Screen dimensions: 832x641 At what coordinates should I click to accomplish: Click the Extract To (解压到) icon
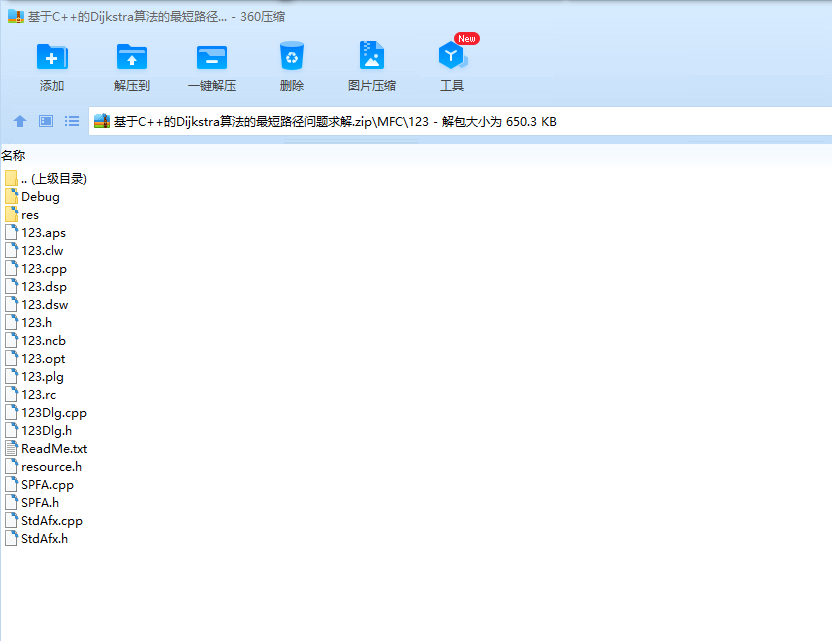point(132,57)
